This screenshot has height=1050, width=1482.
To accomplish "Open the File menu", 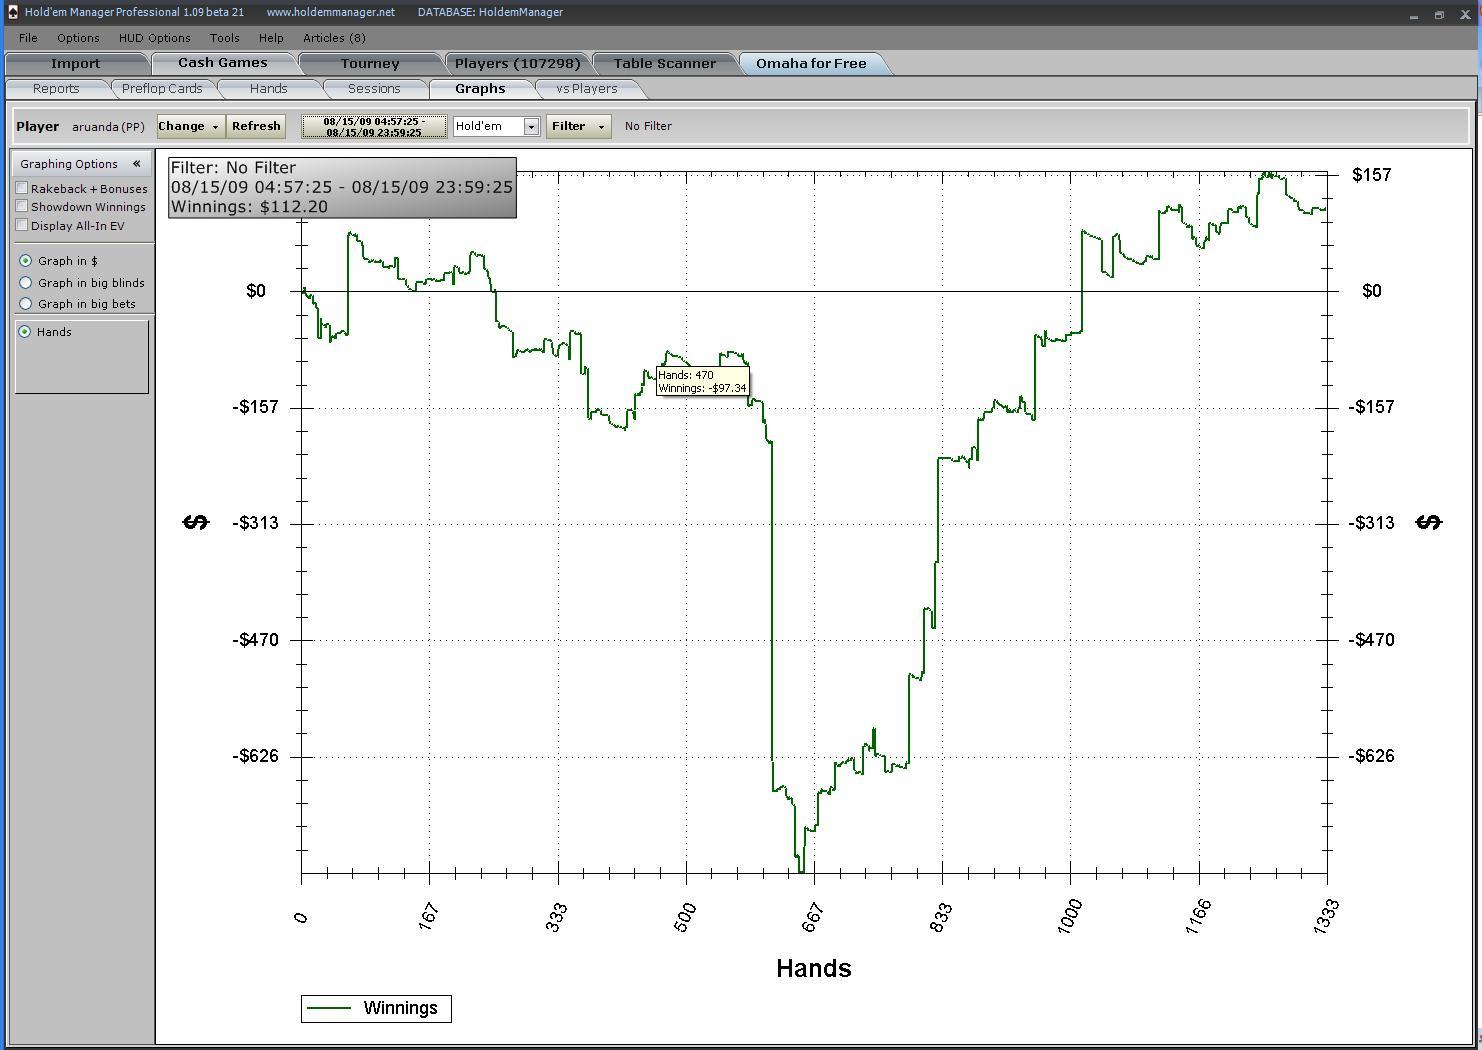I will pos(28,38).
